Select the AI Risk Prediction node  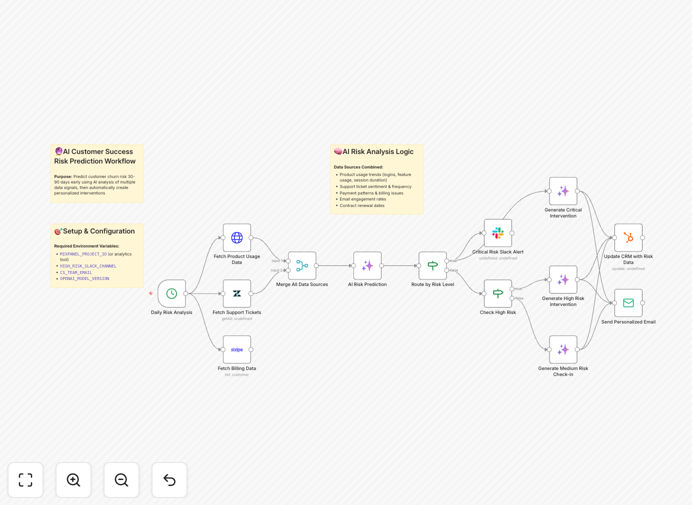point(367,265)
